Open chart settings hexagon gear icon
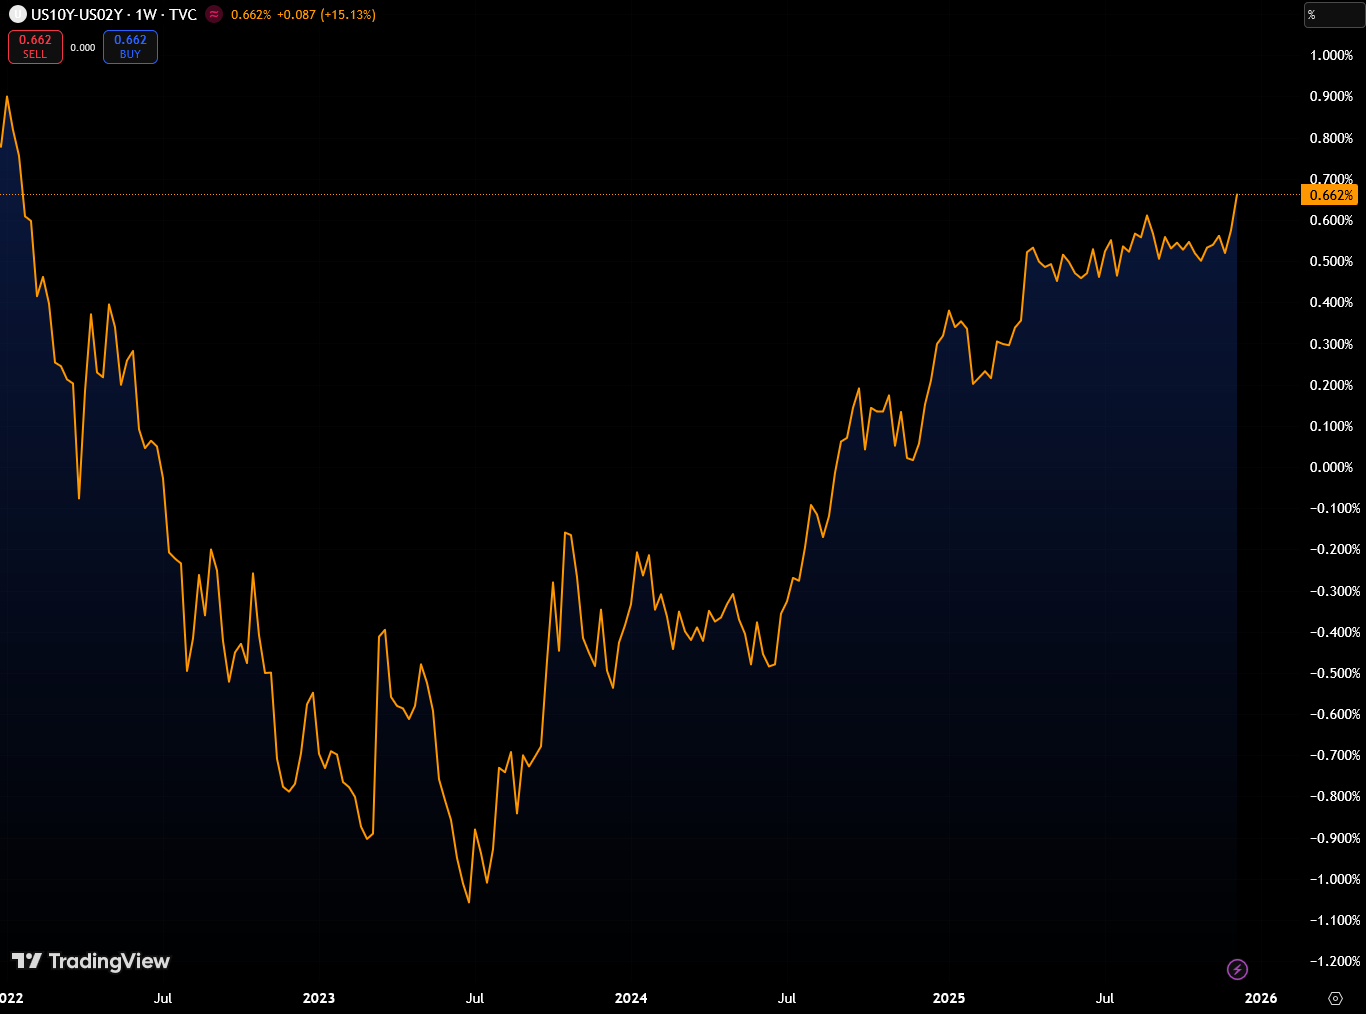1366x1014 pixels. coord(1335,998)
